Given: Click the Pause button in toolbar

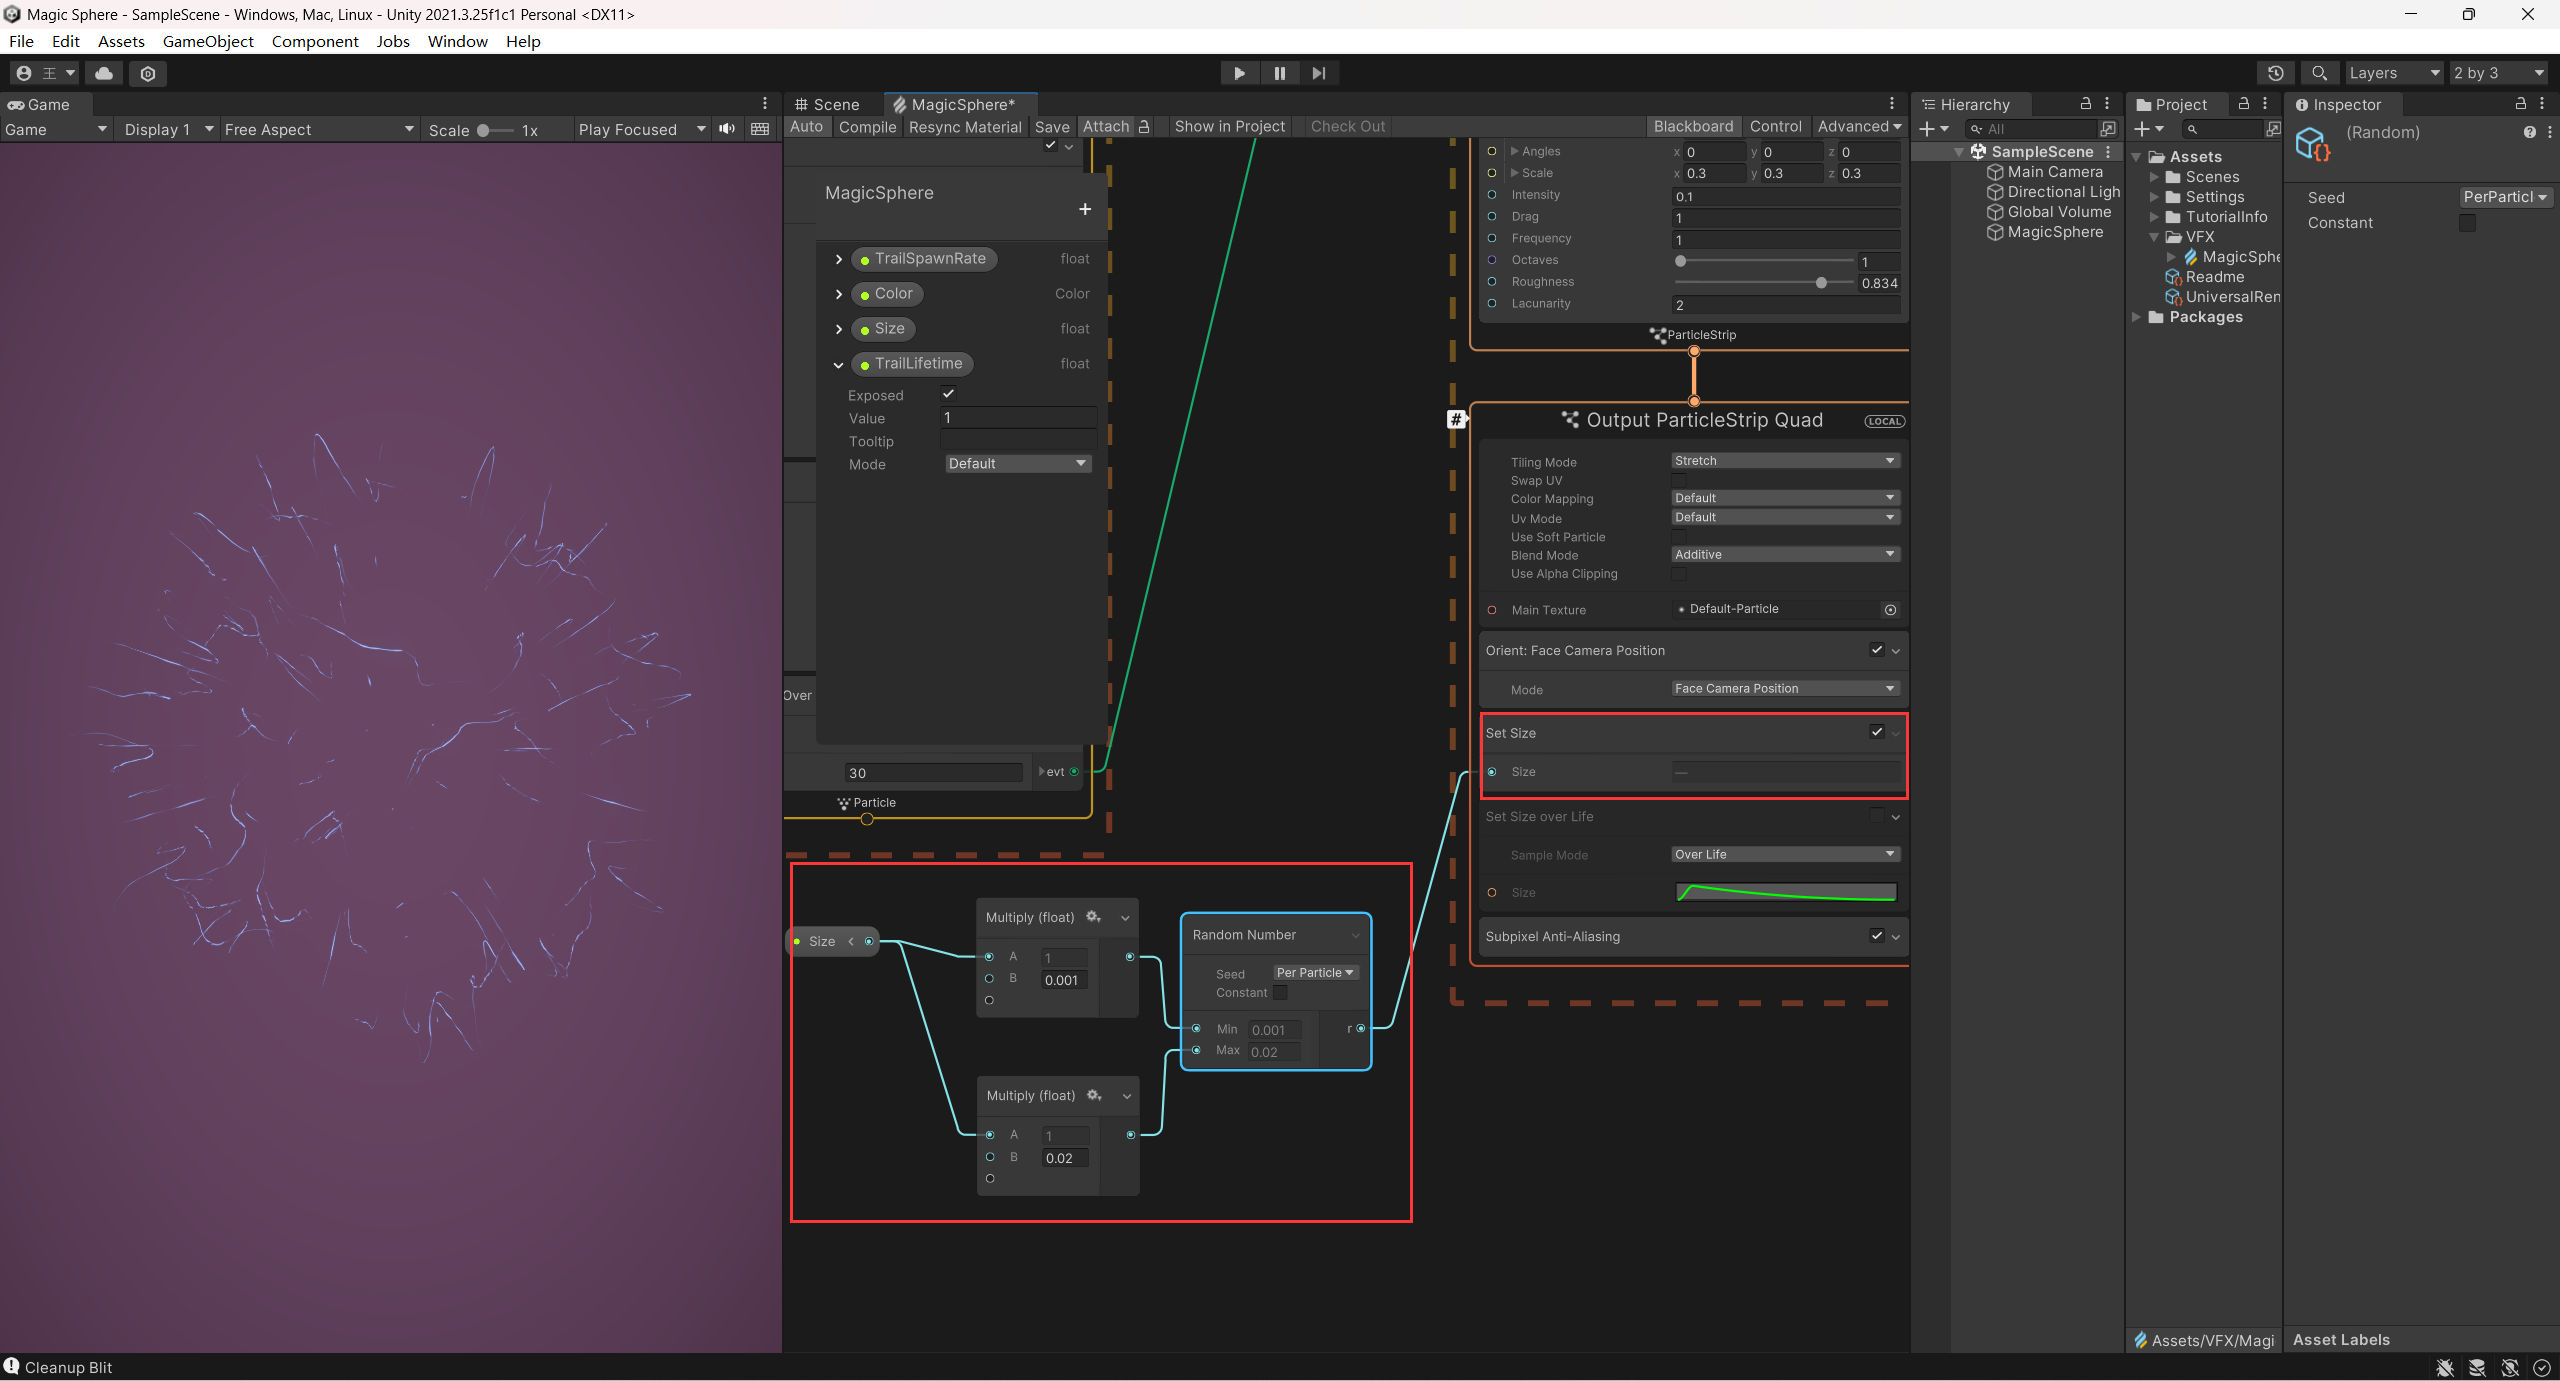Looking at the screenshot, I should [x=1279, y=73].
